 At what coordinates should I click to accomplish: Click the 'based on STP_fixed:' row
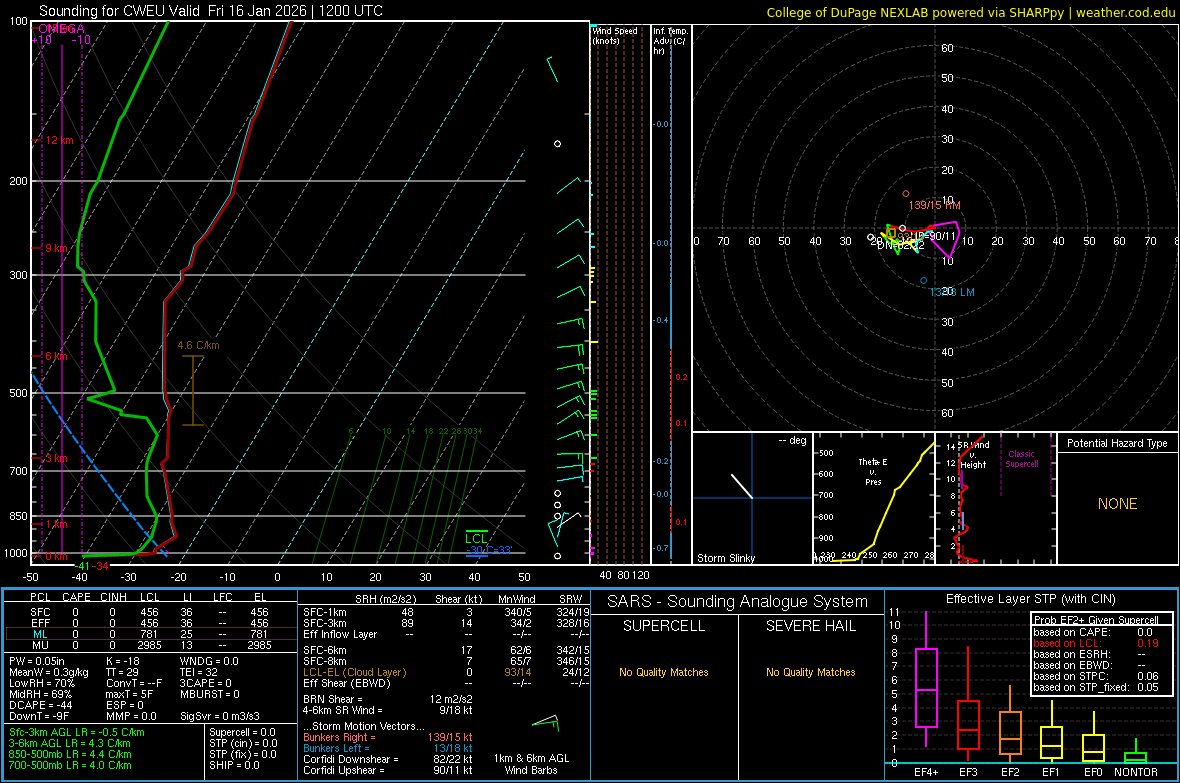point(1096,687)
